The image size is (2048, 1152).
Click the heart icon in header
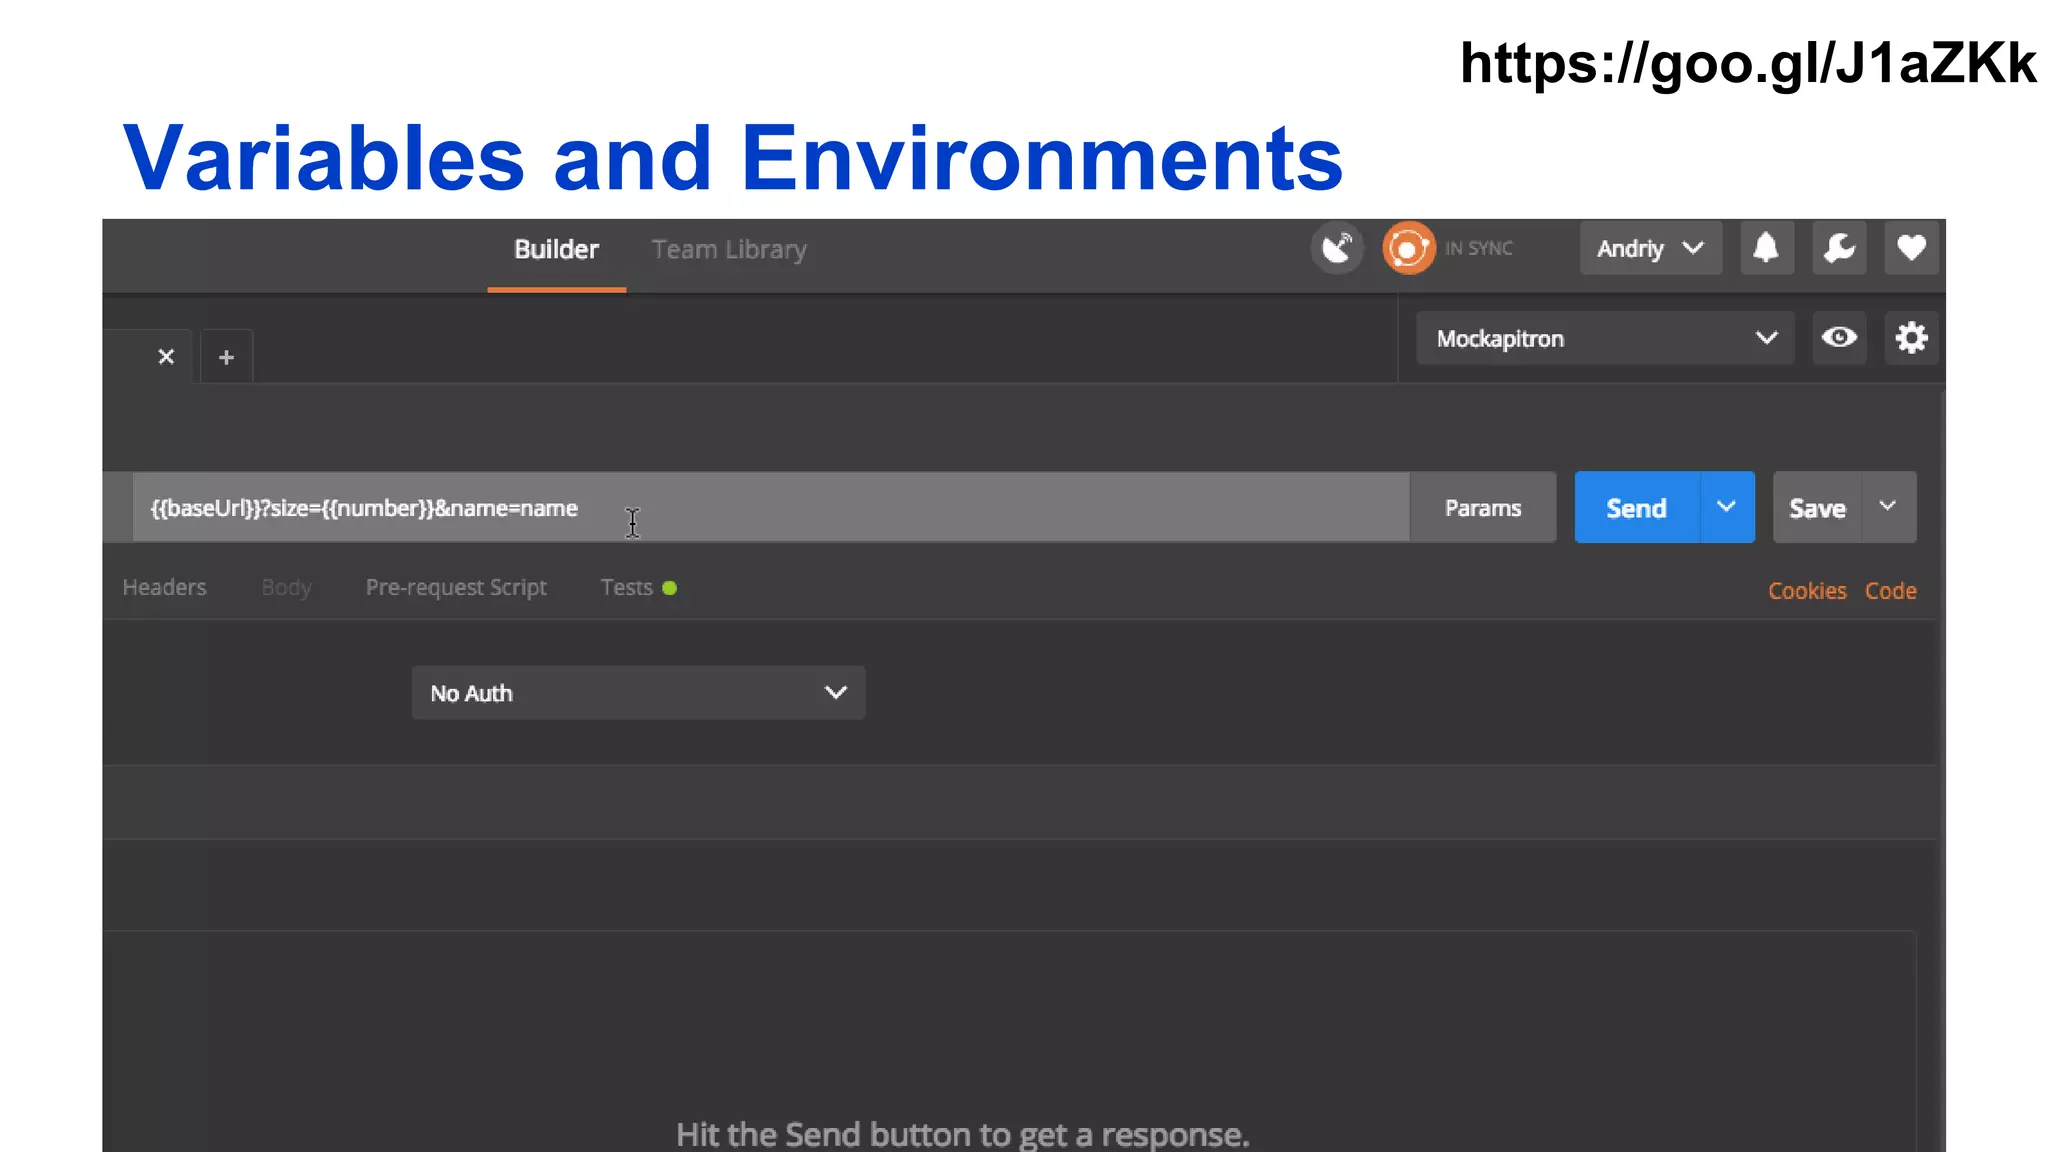tap(1911, 248)
